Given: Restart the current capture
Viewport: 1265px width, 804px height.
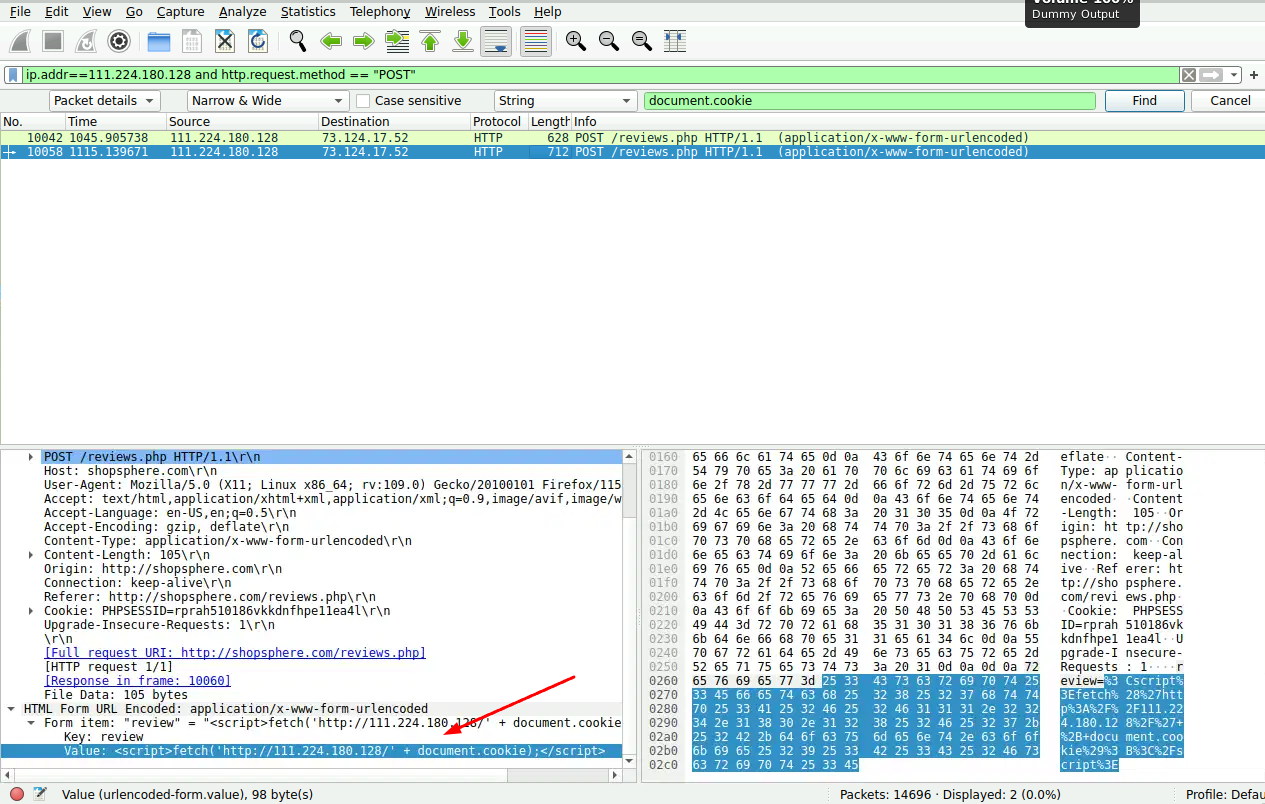Looking at the screenshot, I should pos(86,41).
